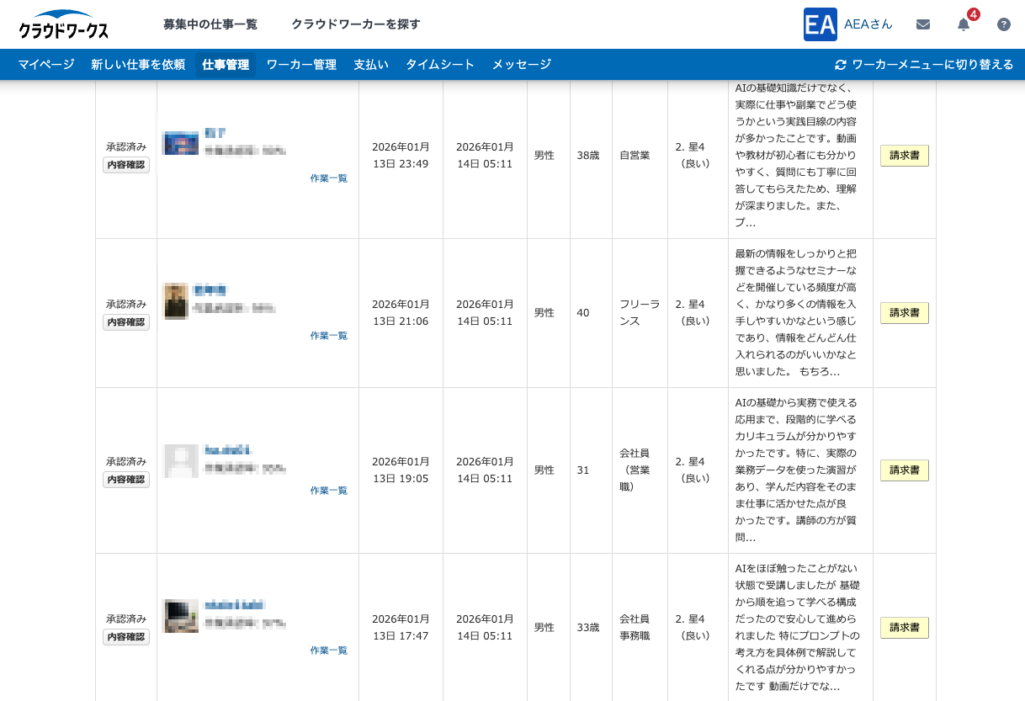Open タイムシート menu item
The height and width of the screenshot is (701, 1025).
point(440,65)
